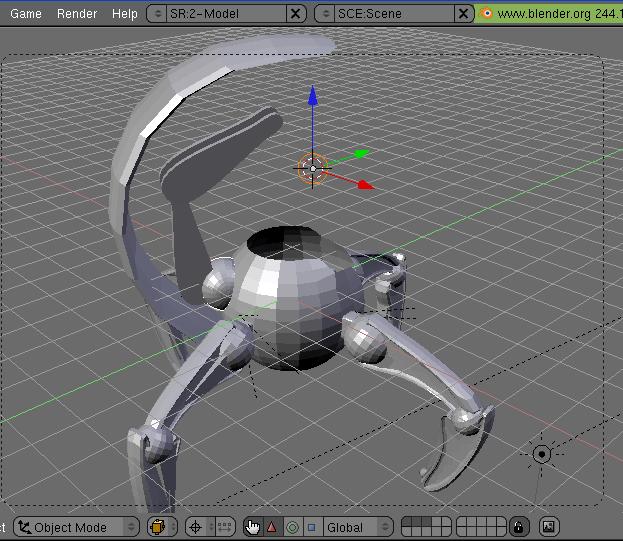Click the orange manipulator center circle

click(x=313, y=169)
